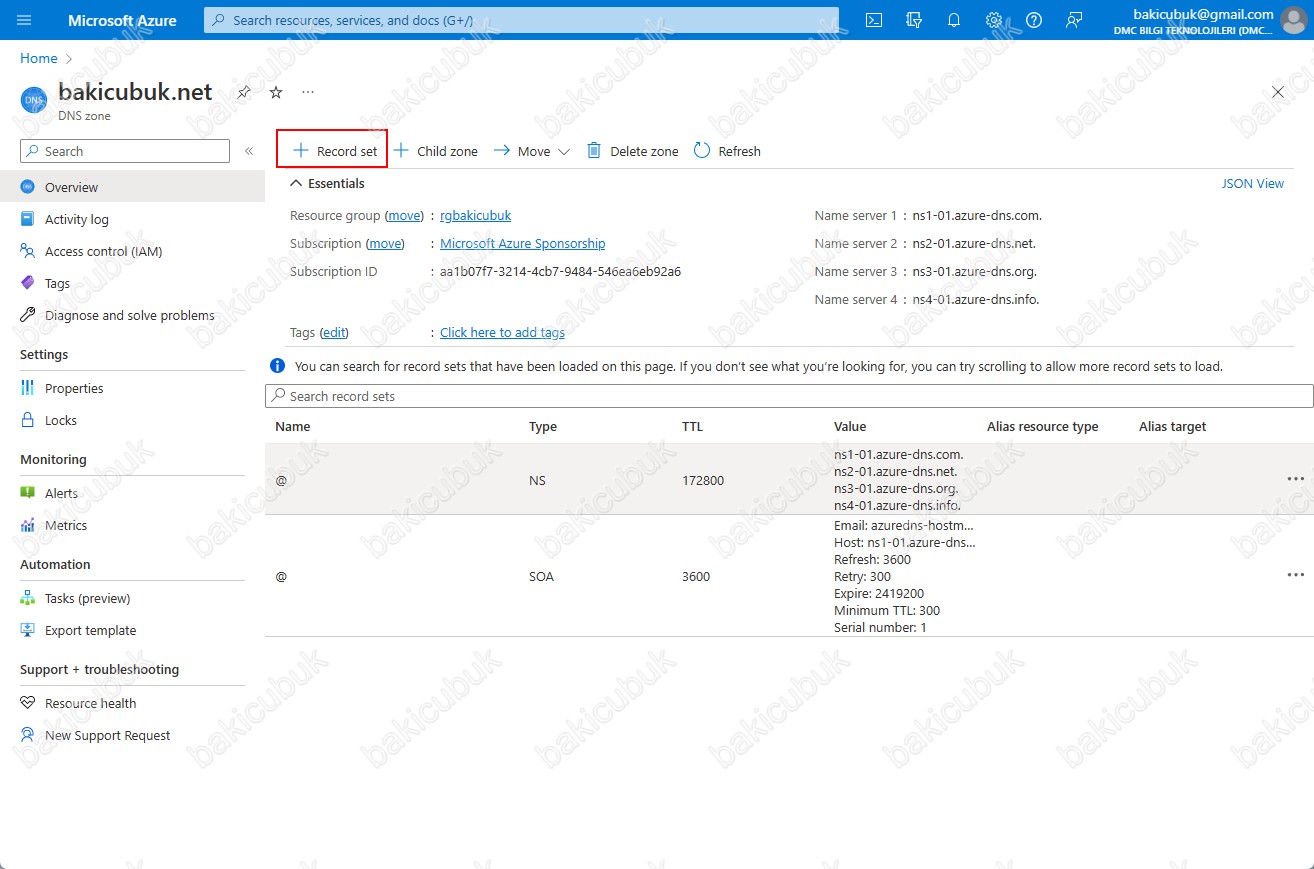Pin bakicubuk.net zone to dashboard
The width and height of the screenshot is (1314, 869).
coord(244,92)
